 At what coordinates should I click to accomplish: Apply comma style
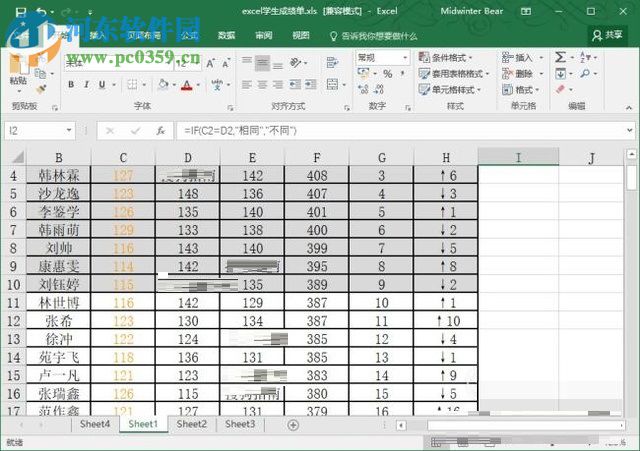(402, 74)
